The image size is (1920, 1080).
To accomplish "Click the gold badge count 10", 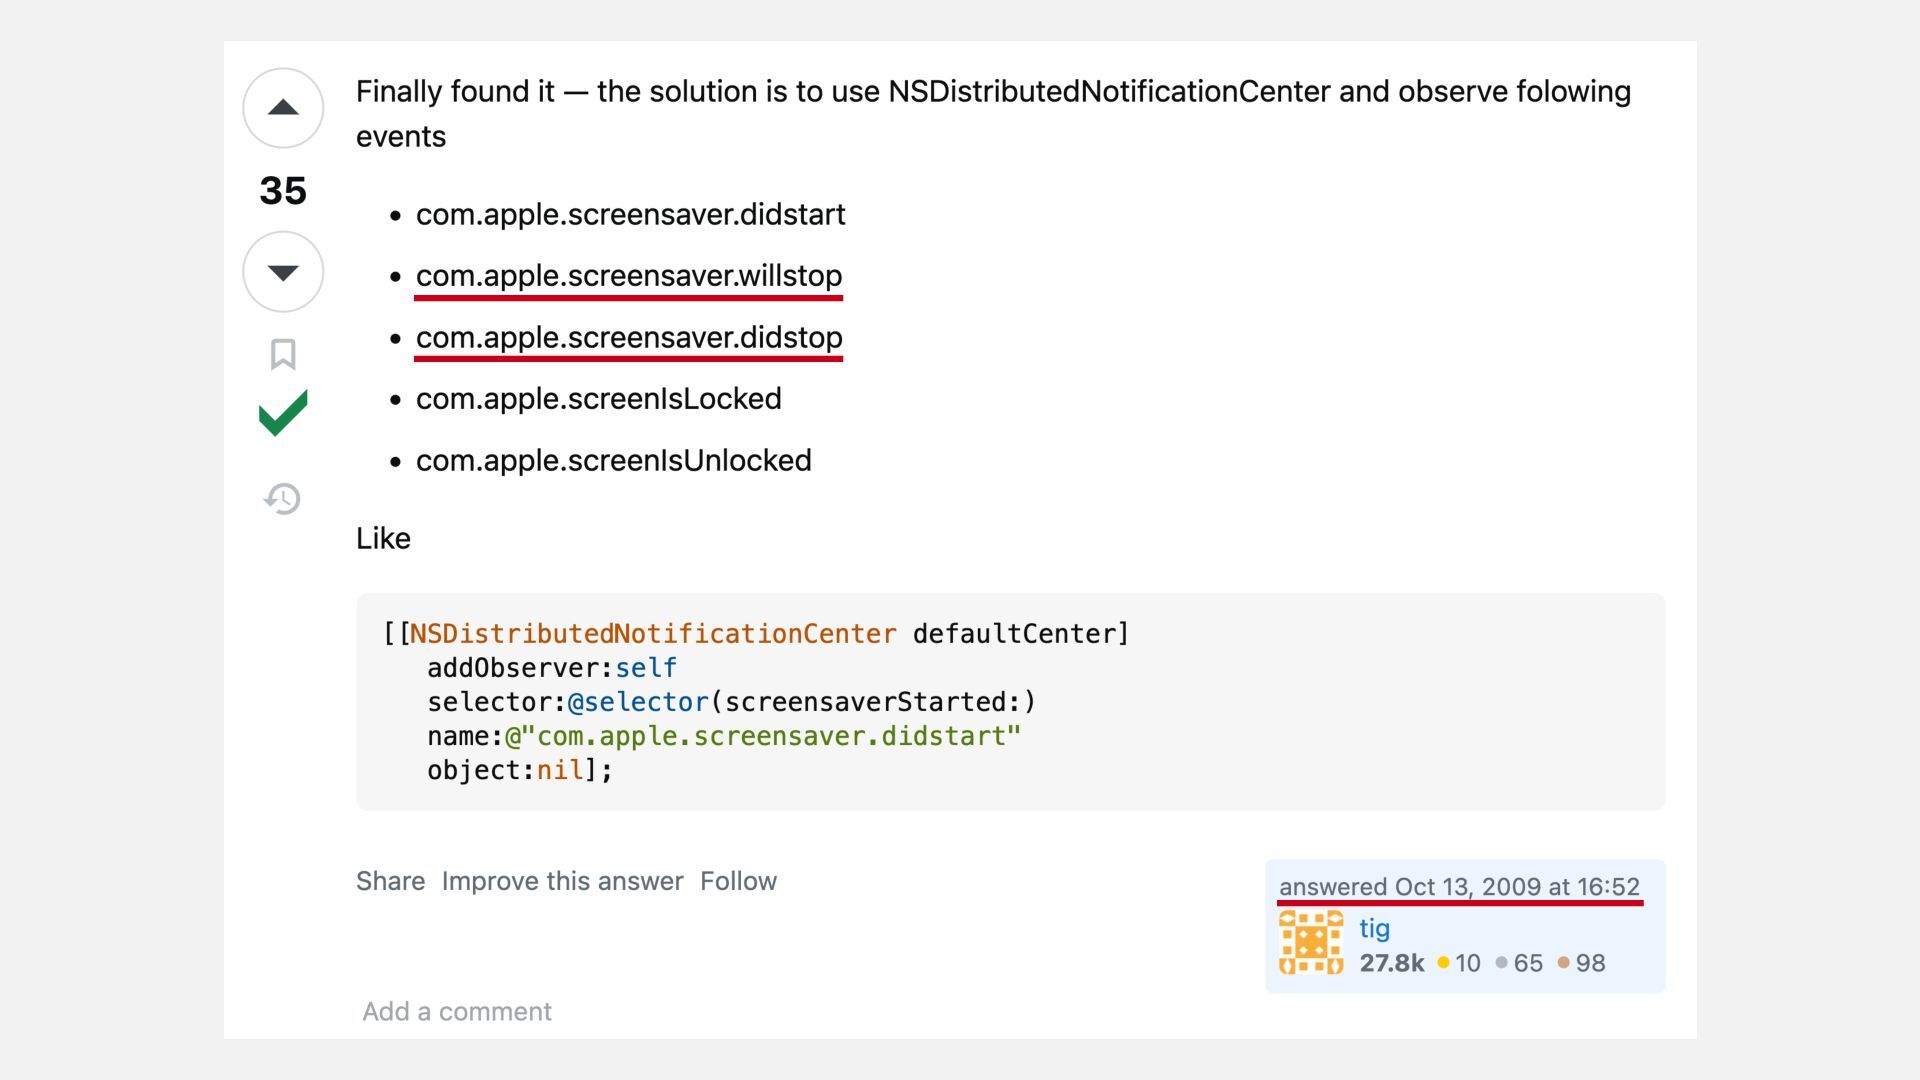I will pos(1467,963).
